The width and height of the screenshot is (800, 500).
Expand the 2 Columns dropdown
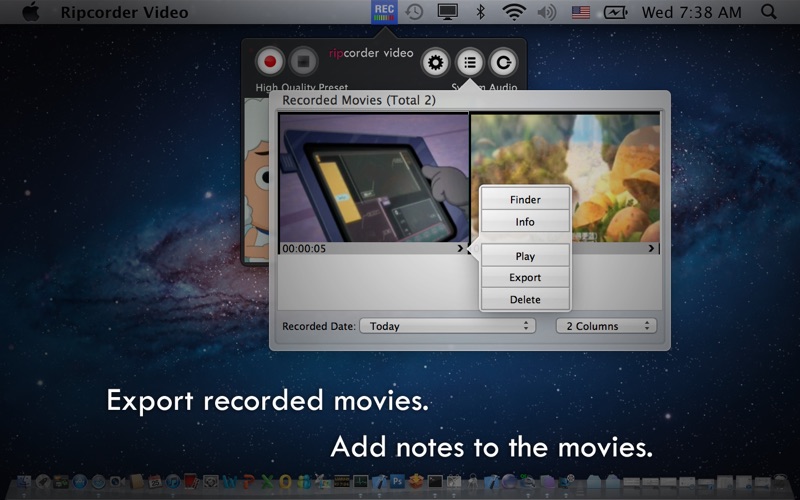[606, 326]
